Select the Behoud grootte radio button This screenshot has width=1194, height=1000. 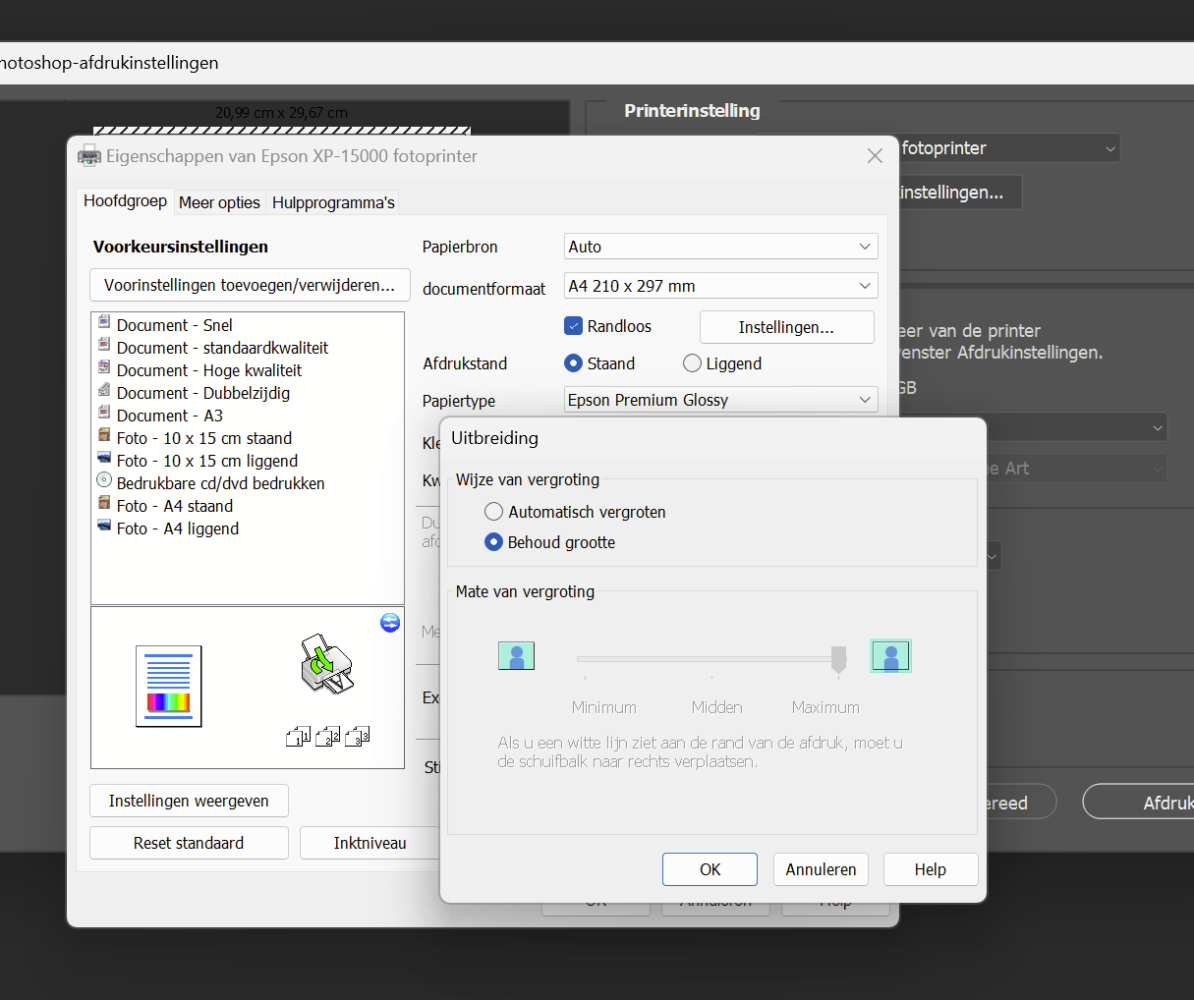tap(494, 543)
